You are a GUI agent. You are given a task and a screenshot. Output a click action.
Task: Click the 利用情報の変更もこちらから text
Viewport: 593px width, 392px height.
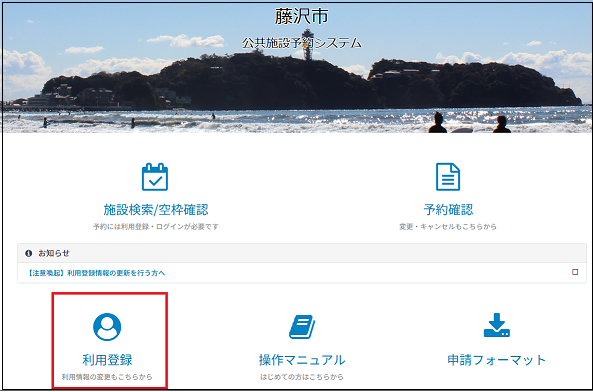[x=107, y=377]
